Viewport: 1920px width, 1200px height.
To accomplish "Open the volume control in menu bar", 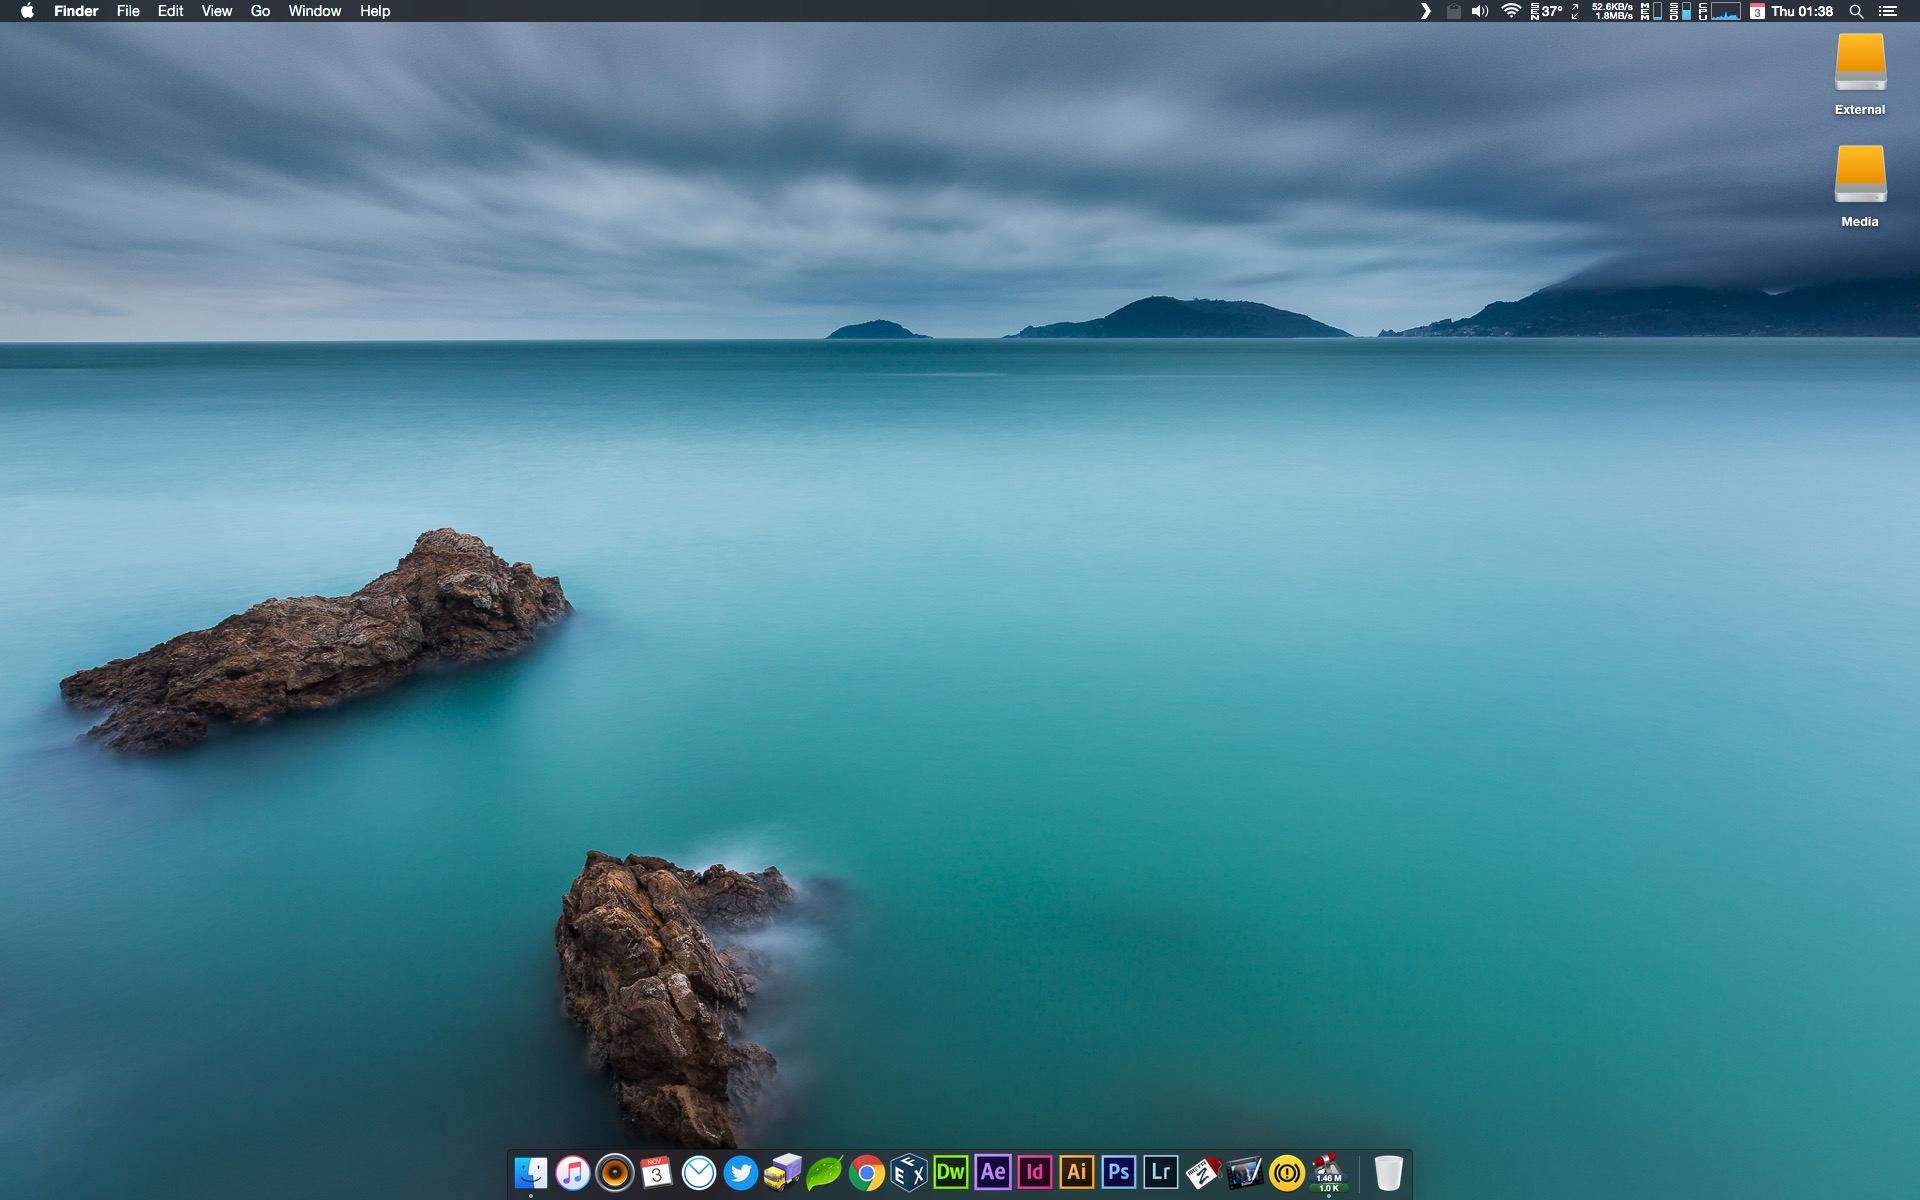I will click(x=1480, y=11).
